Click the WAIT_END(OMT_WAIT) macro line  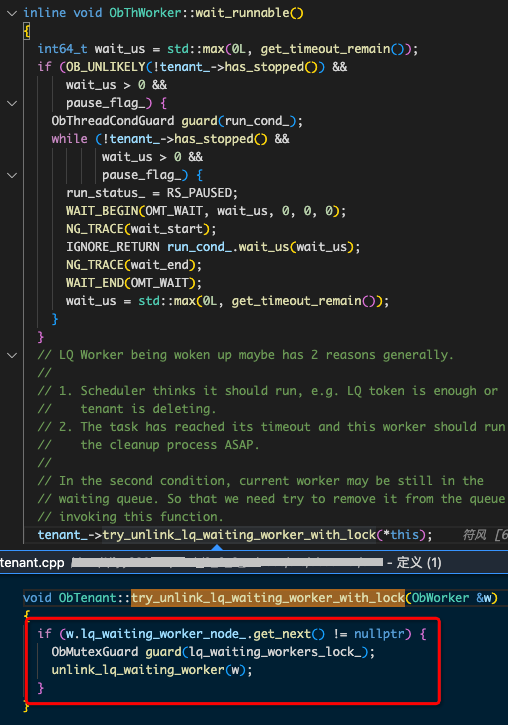[x=134, y=283]
